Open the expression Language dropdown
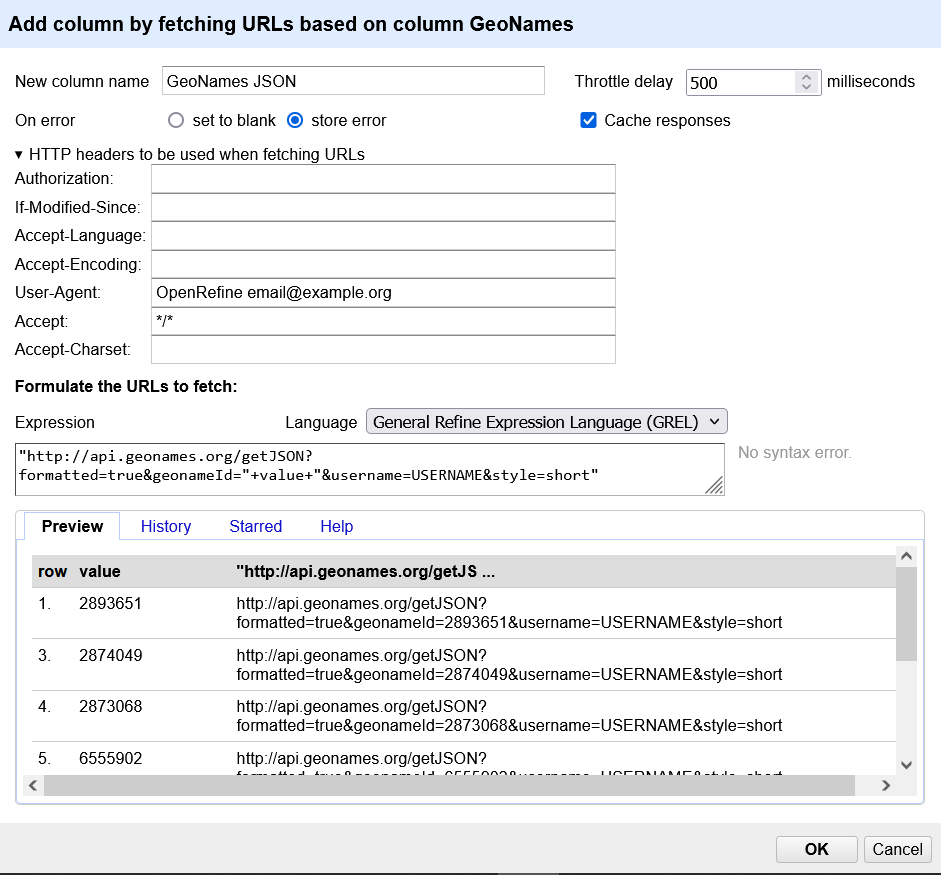941x875 pixels. click(x=547, y=422)
